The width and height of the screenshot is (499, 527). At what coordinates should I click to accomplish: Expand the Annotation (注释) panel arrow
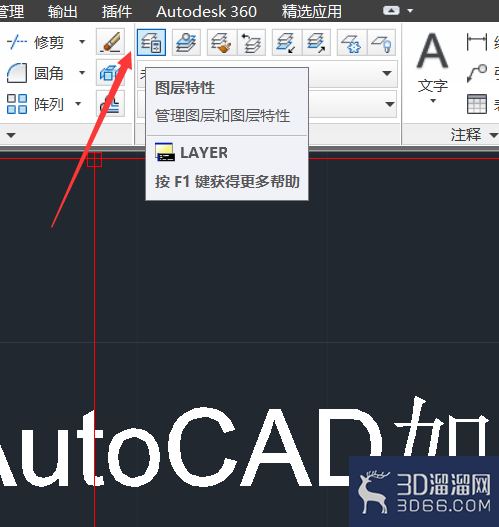pyautogui.click(x=494, y=135)
